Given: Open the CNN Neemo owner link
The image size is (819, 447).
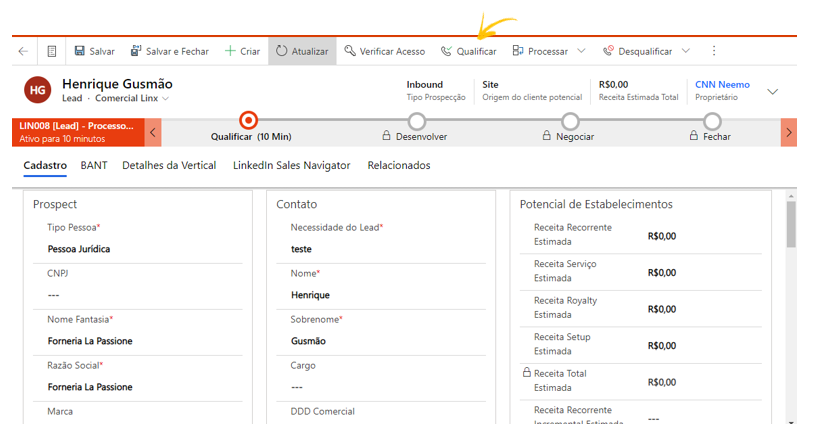Looking at the screenshot, I should [722, 85].
